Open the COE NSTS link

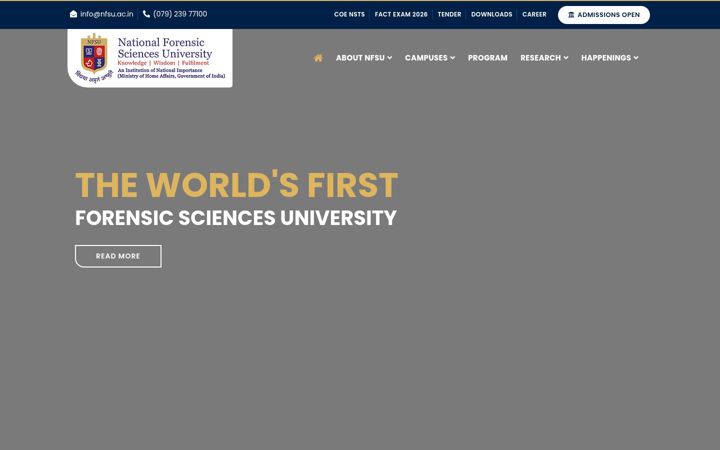click(349, 15)
